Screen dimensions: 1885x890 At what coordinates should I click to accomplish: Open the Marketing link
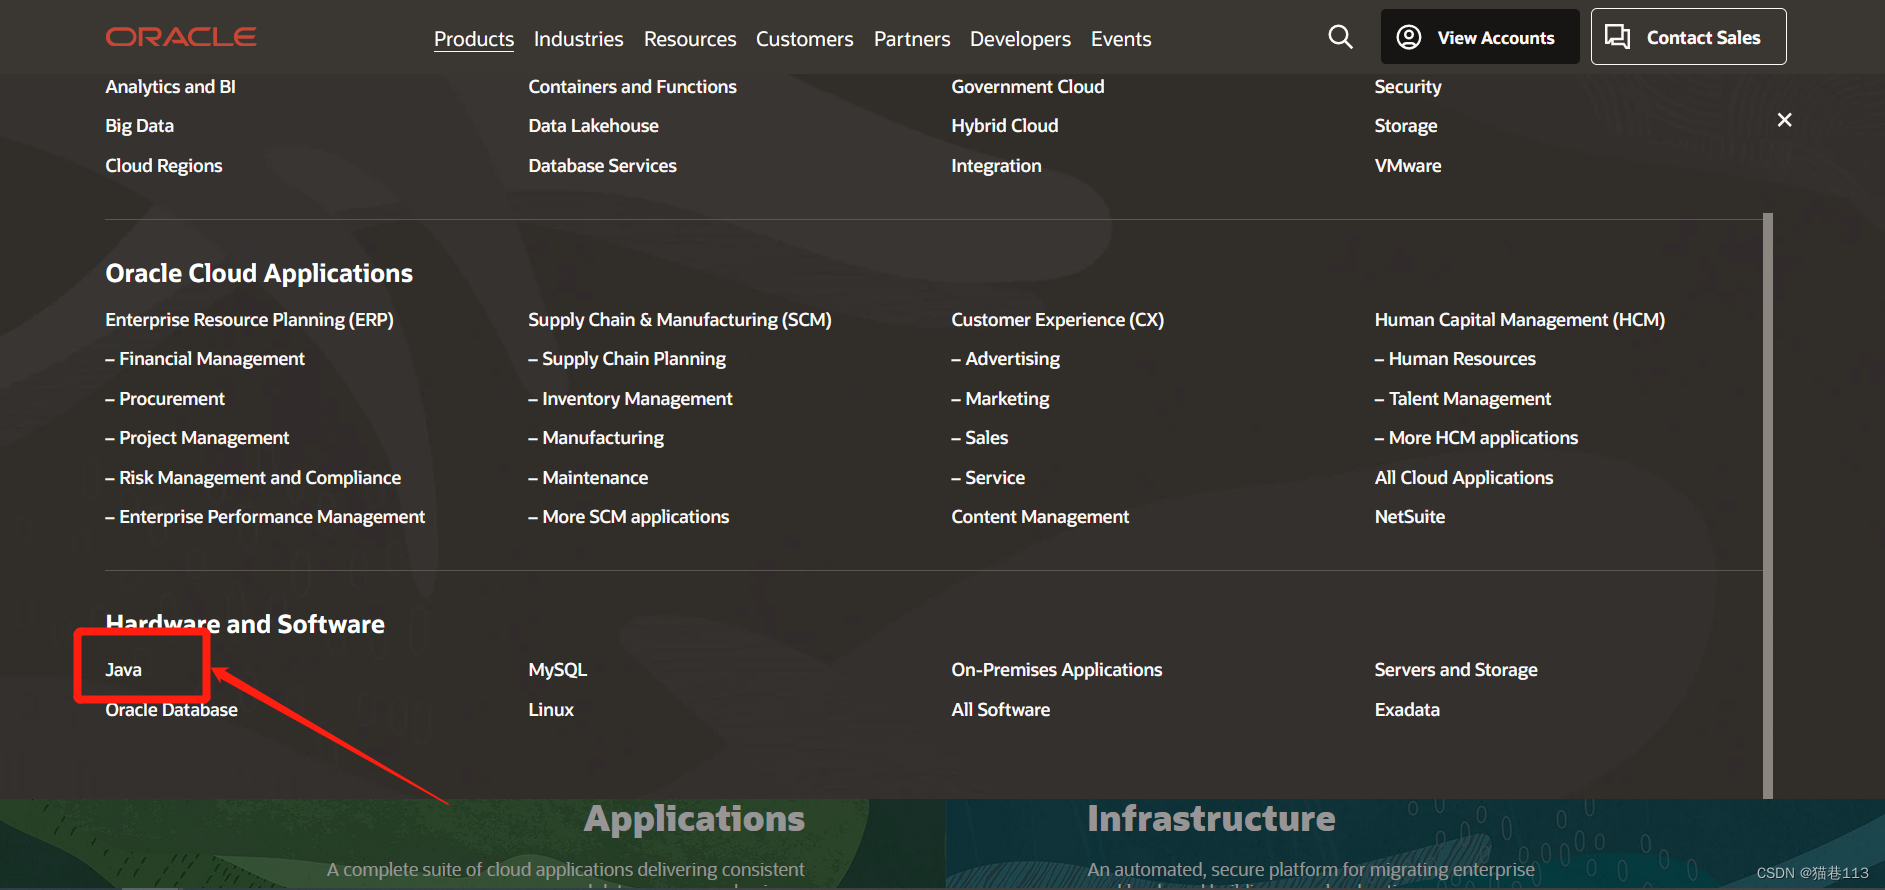pos(1001,399)
